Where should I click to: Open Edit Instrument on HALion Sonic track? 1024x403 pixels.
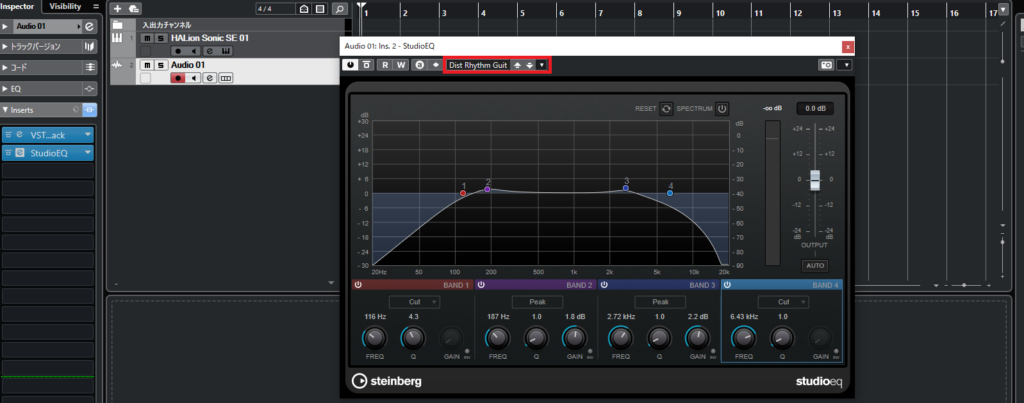[x=225, y=51]
